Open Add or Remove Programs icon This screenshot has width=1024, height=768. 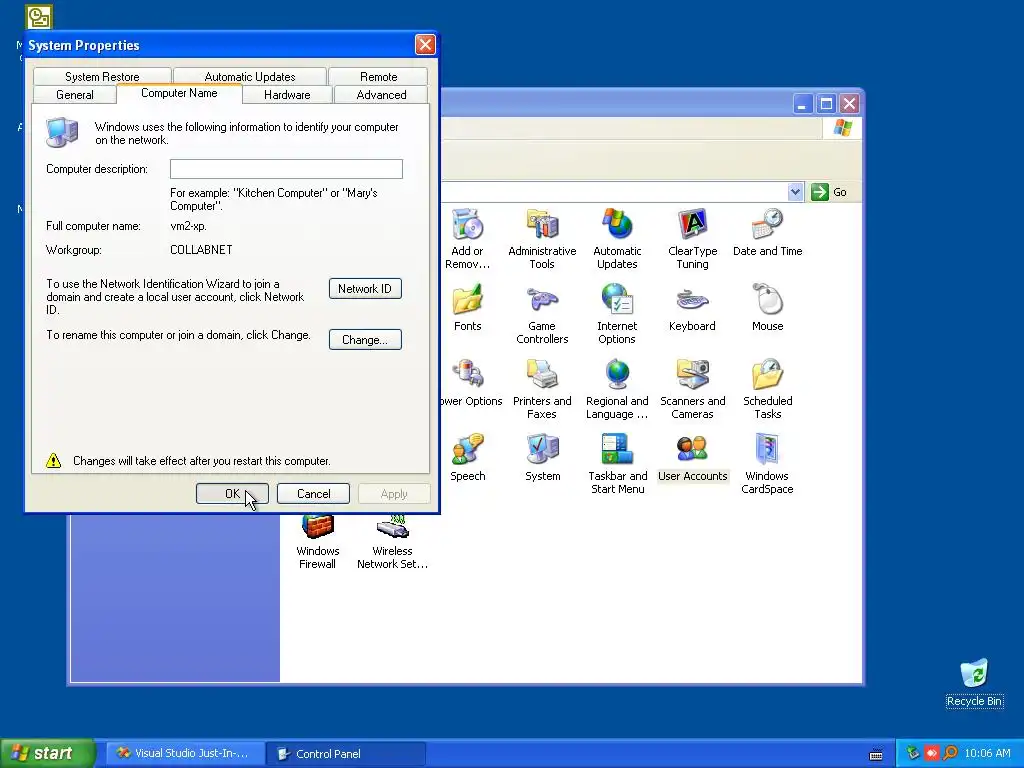point(467,239)
